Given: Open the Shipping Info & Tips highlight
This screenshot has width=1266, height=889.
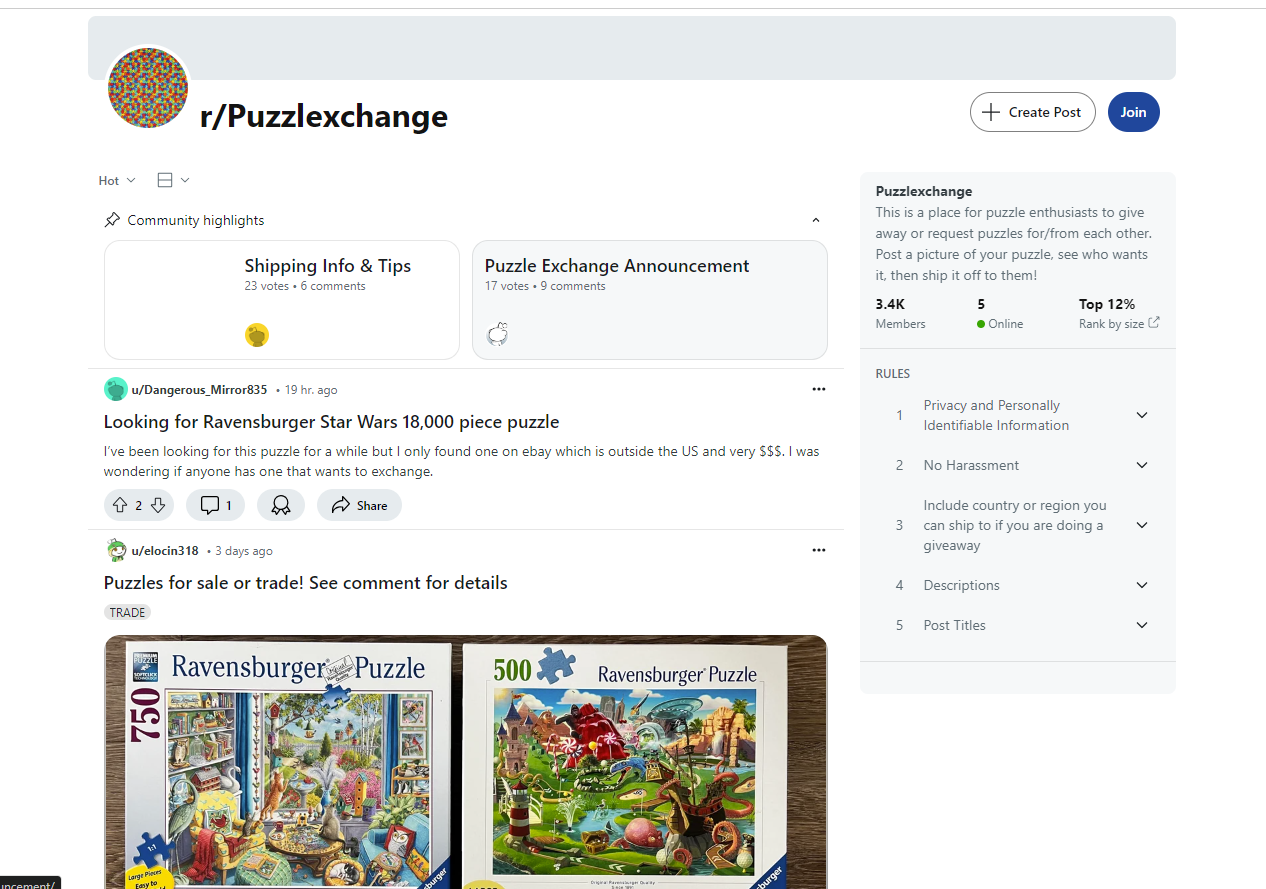Looking at the screenshot, I should [x=282, y=300].
